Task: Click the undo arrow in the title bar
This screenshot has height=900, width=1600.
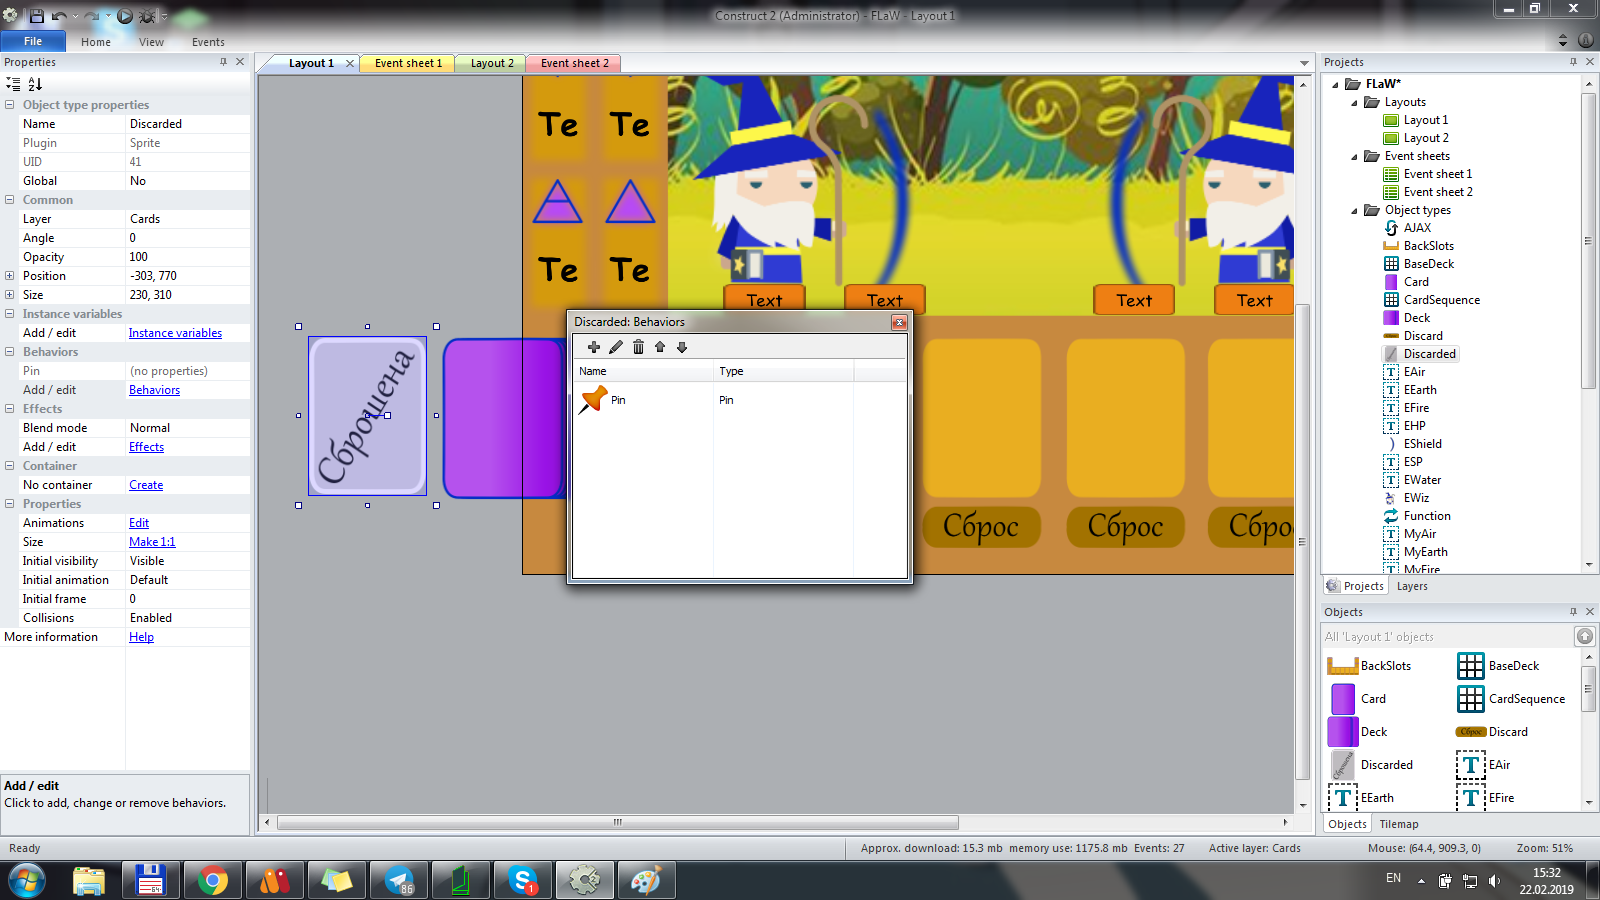Action: point(59,16)
